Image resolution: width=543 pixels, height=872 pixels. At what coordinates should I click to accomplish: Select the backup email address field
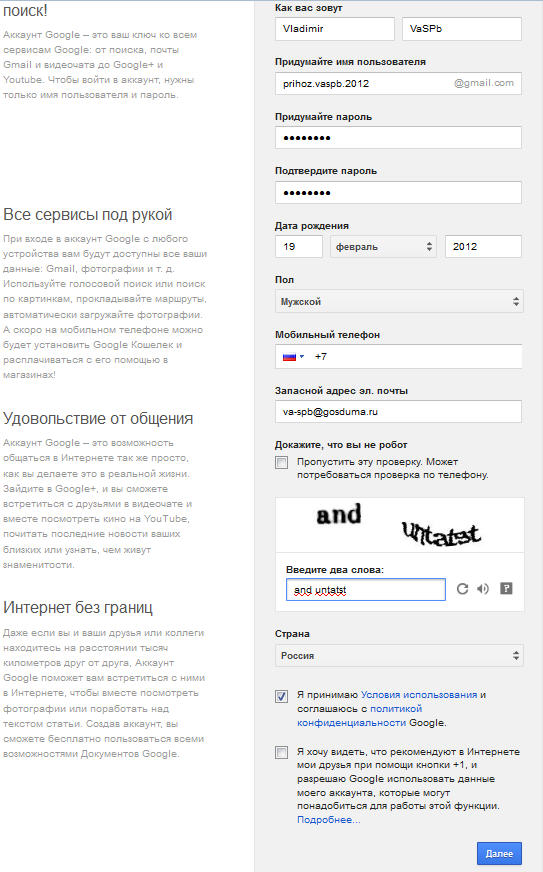pos(398,412)
